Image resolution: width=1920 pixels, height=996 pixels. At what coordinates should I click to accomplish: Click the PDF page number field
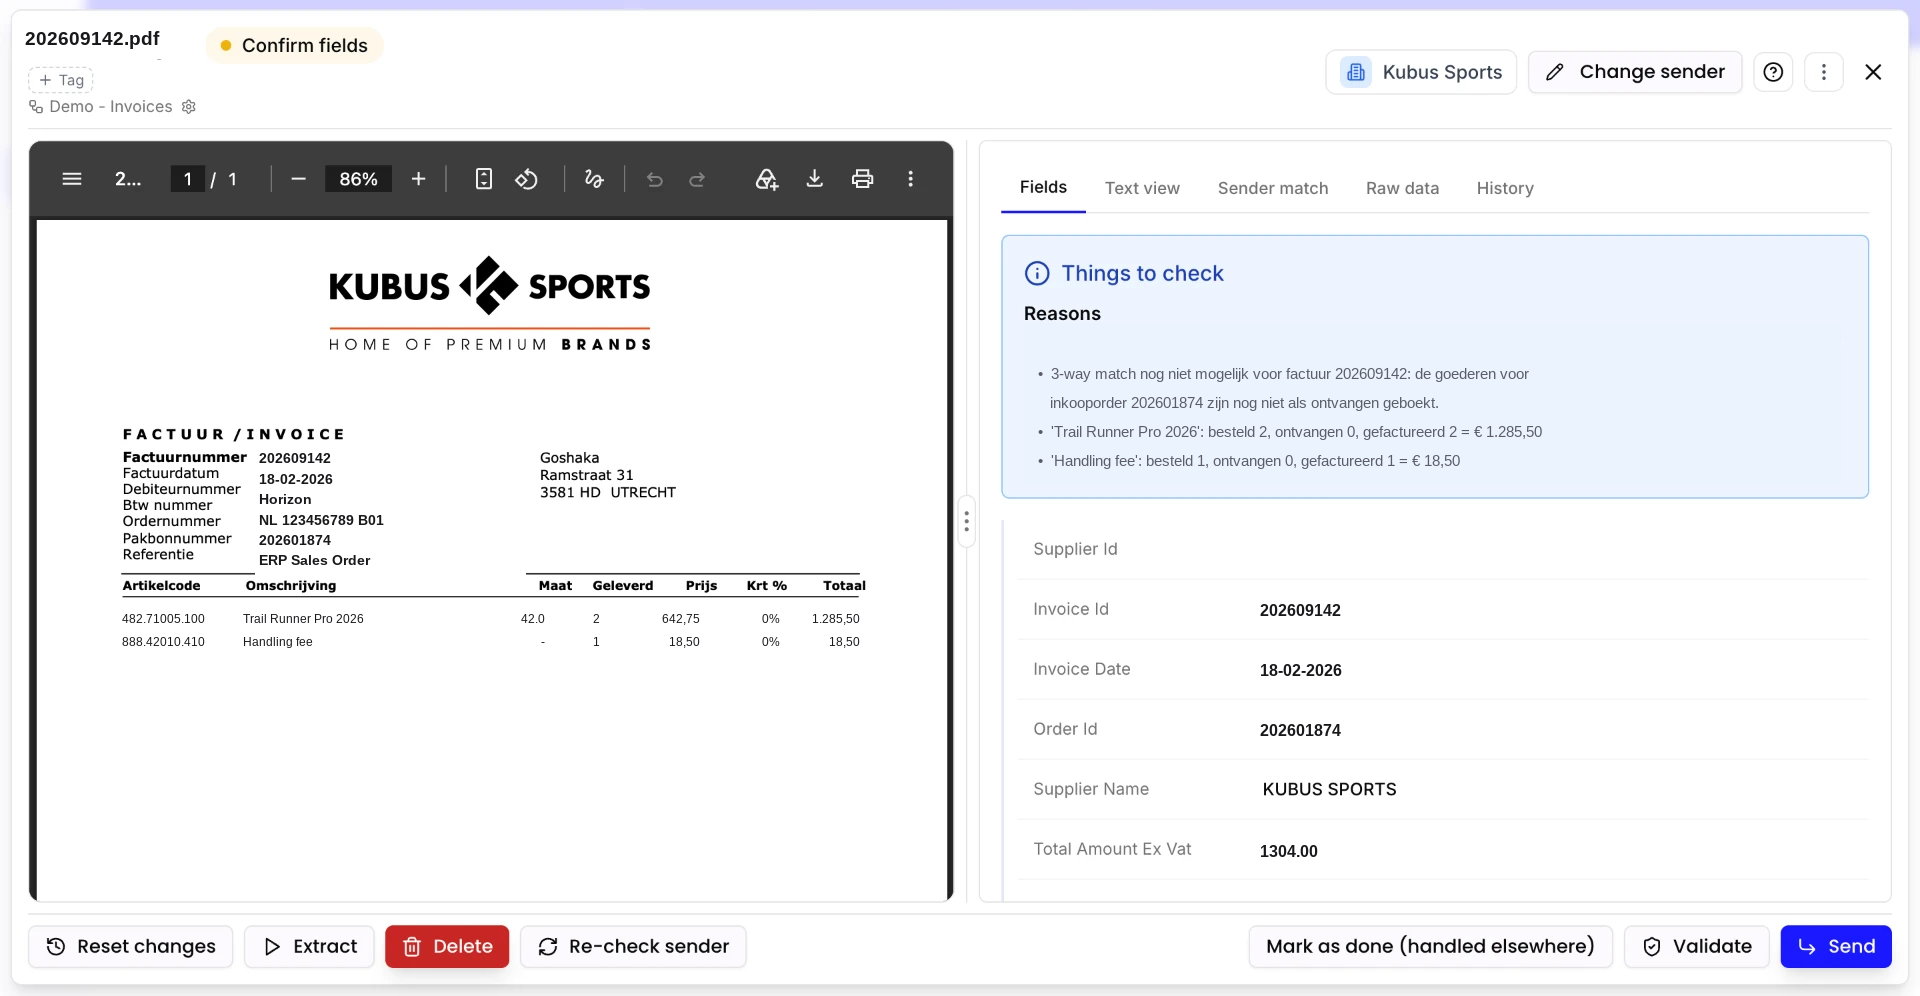click(187, 179)
